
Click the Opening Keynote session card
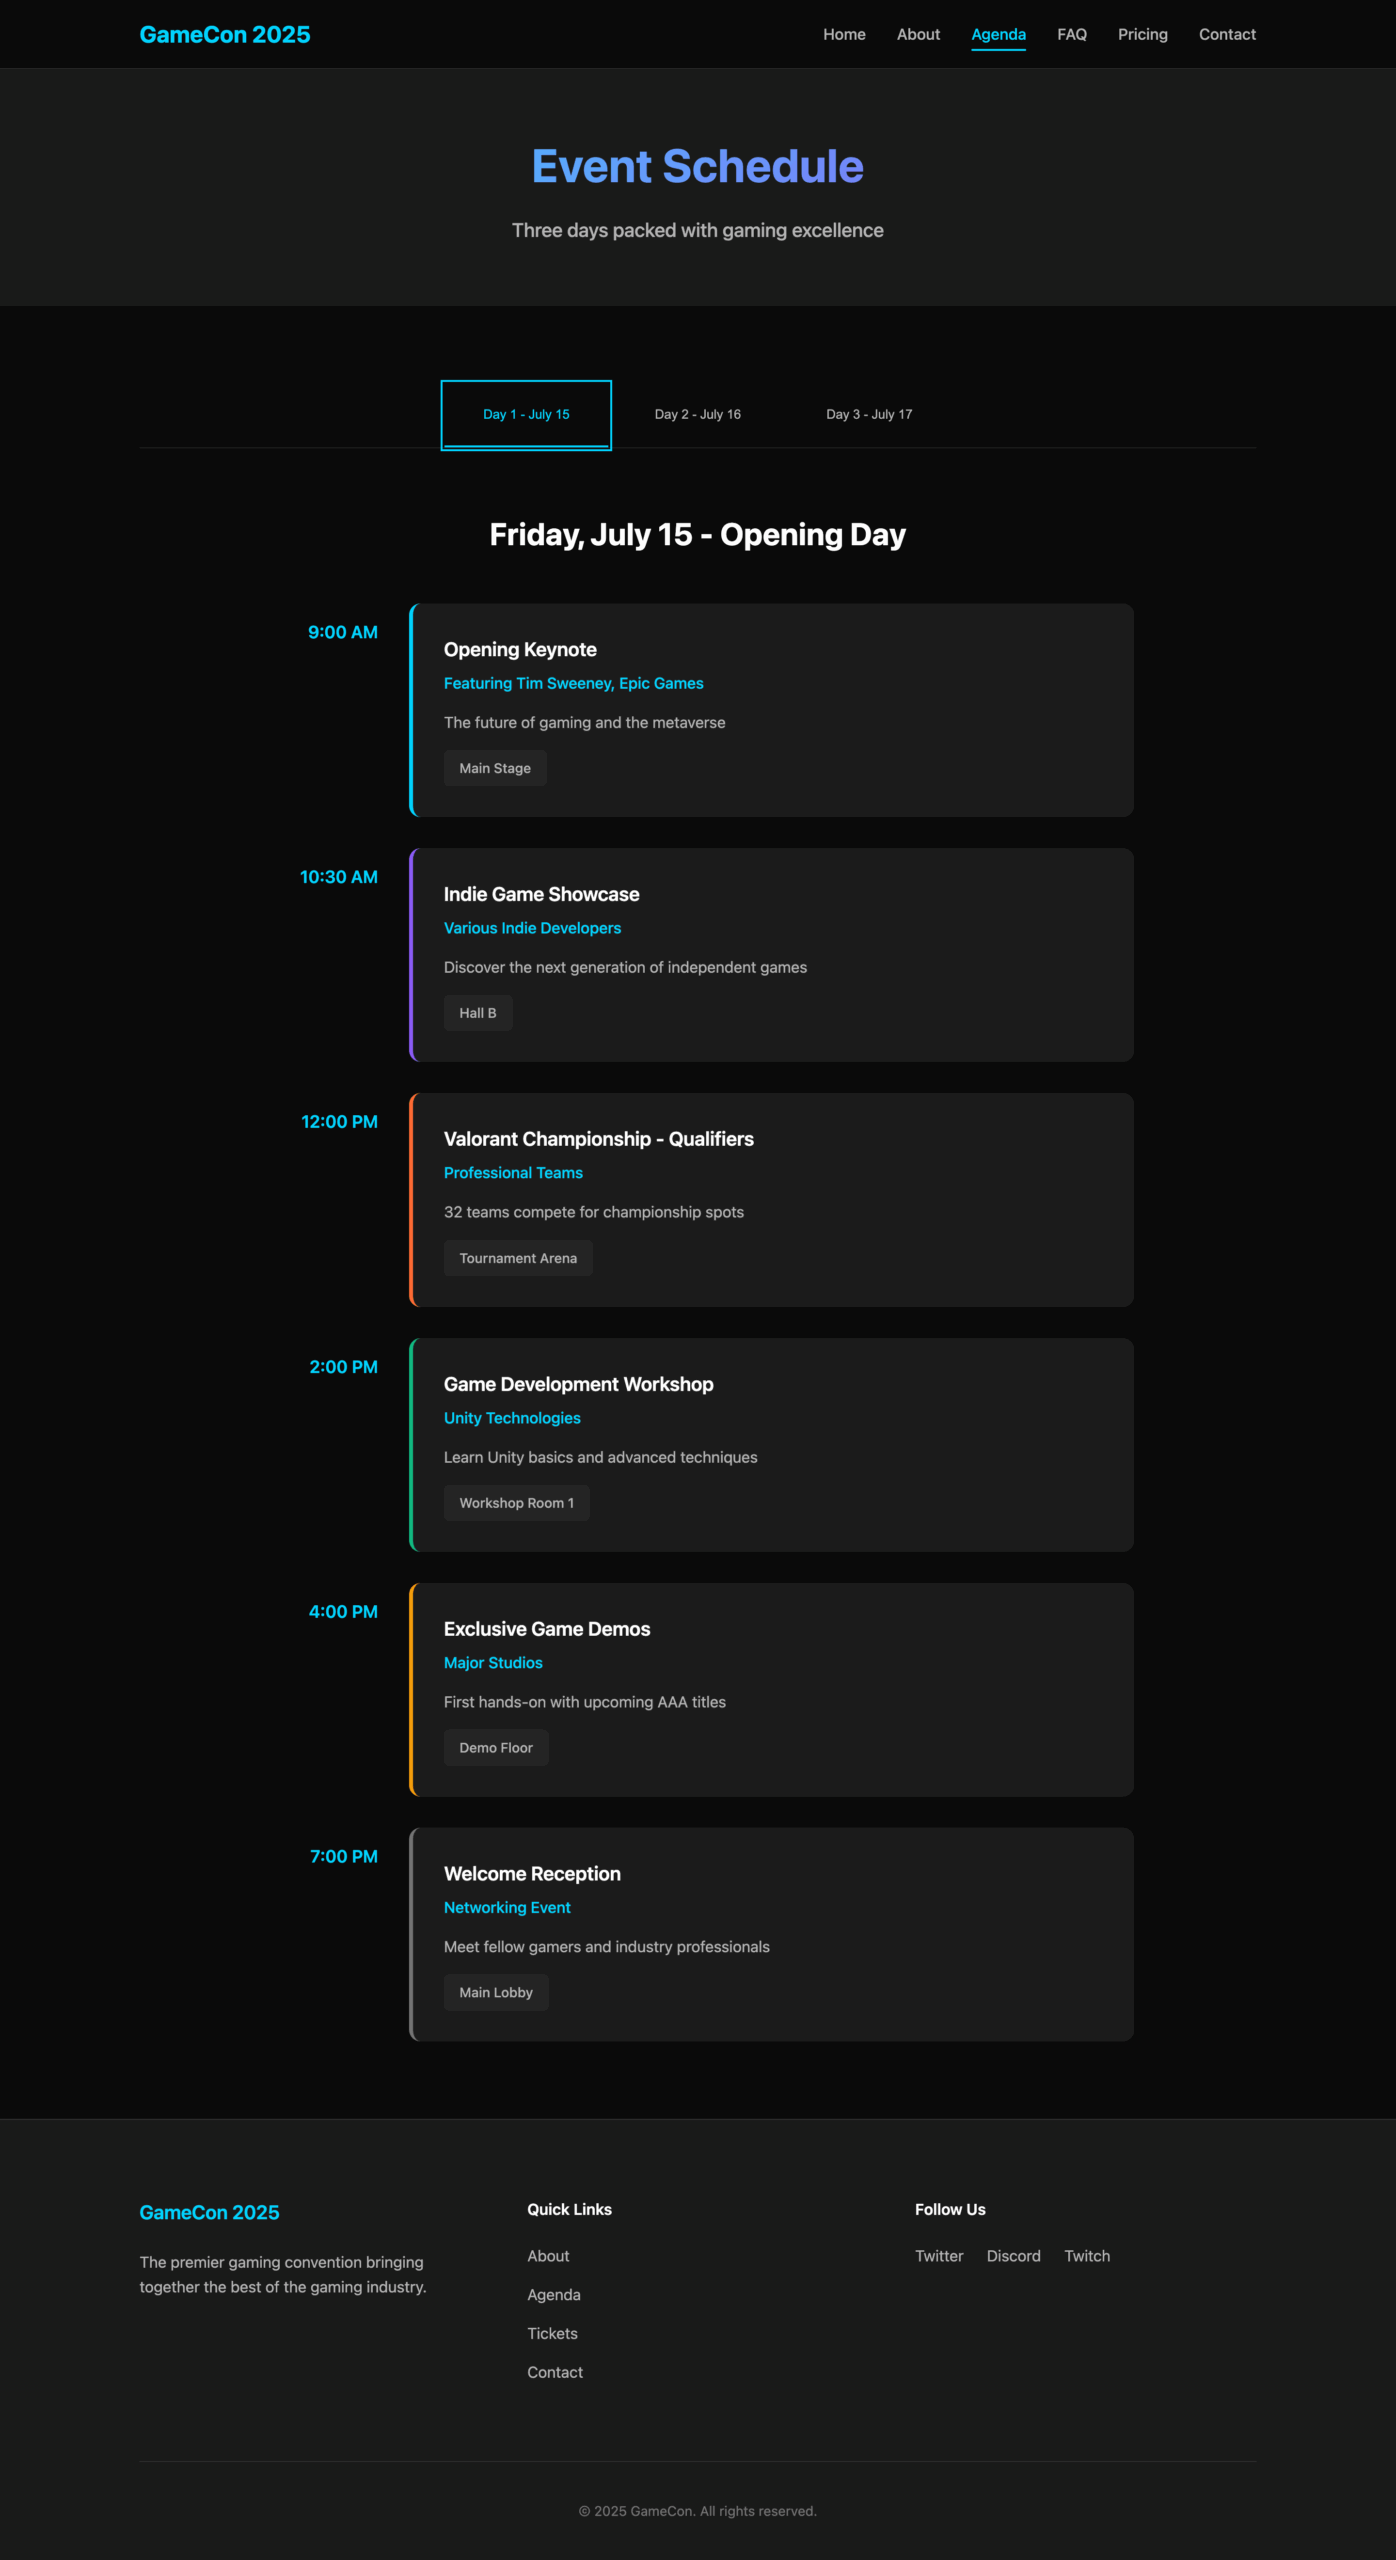(771, 709)
